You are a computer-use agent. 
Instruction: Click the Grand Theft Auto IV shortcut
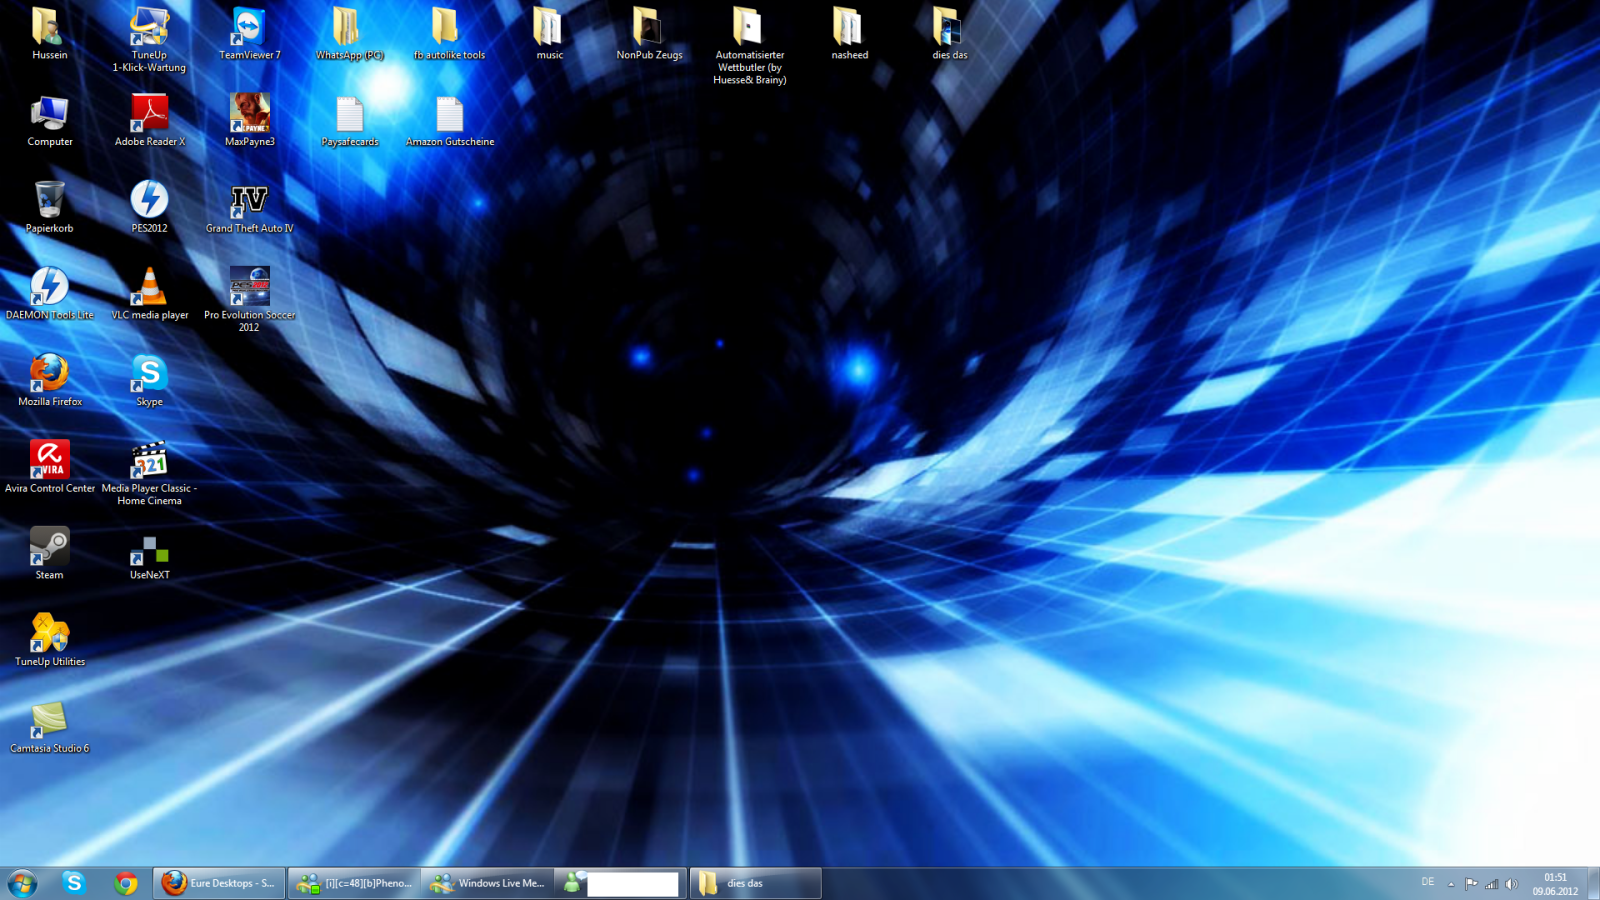249,202
